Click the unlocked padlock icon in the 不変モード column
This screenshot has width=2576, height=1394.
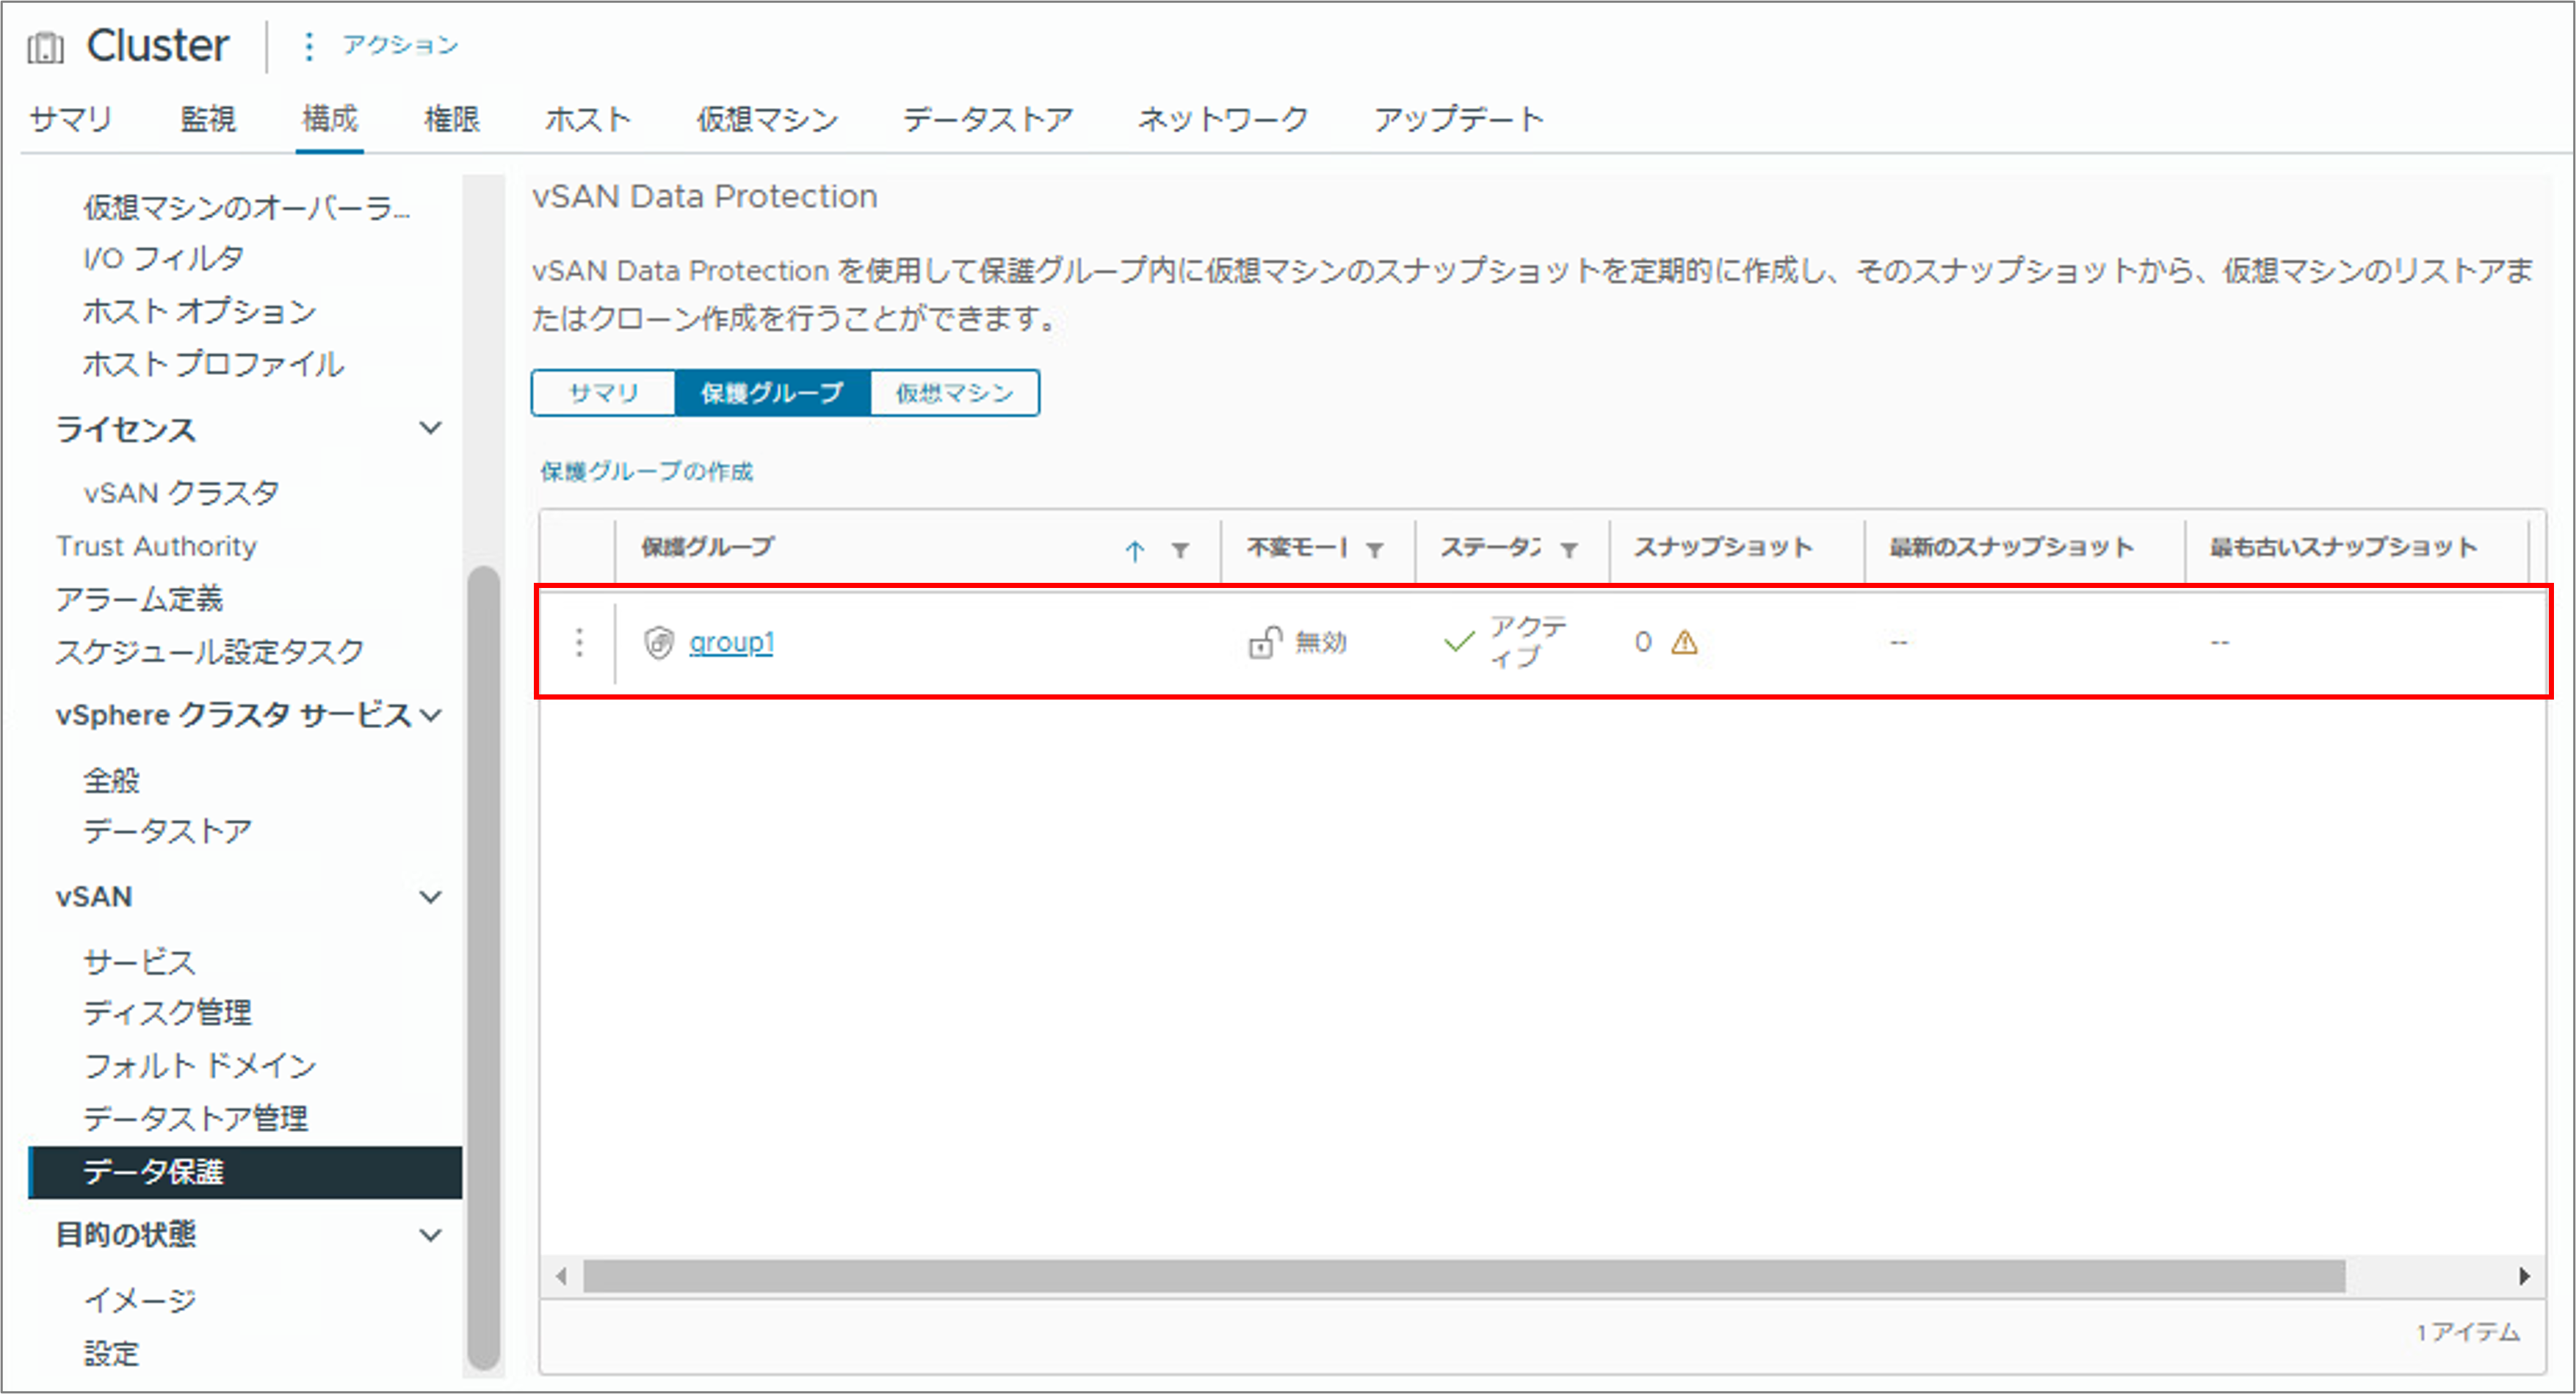[1264, 642]
